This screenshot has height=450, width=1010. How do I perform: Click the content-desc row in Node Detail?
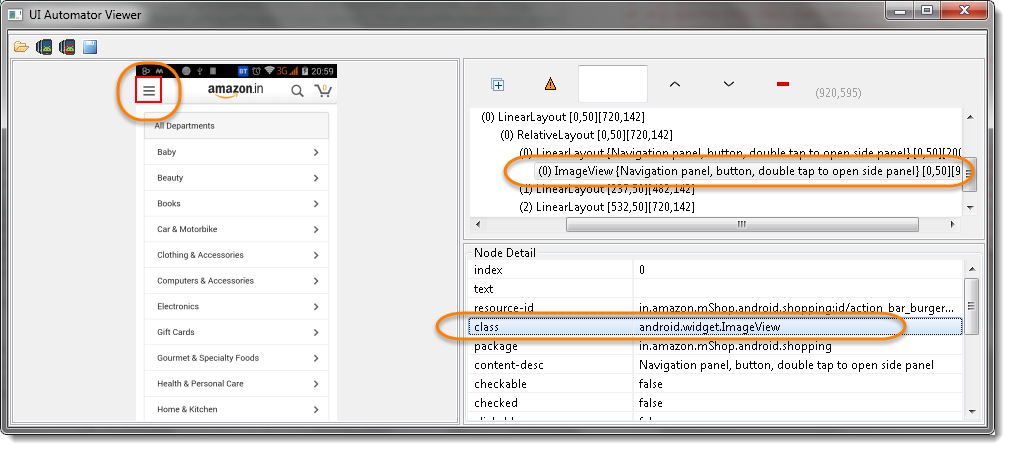click(x=715, y=365)
